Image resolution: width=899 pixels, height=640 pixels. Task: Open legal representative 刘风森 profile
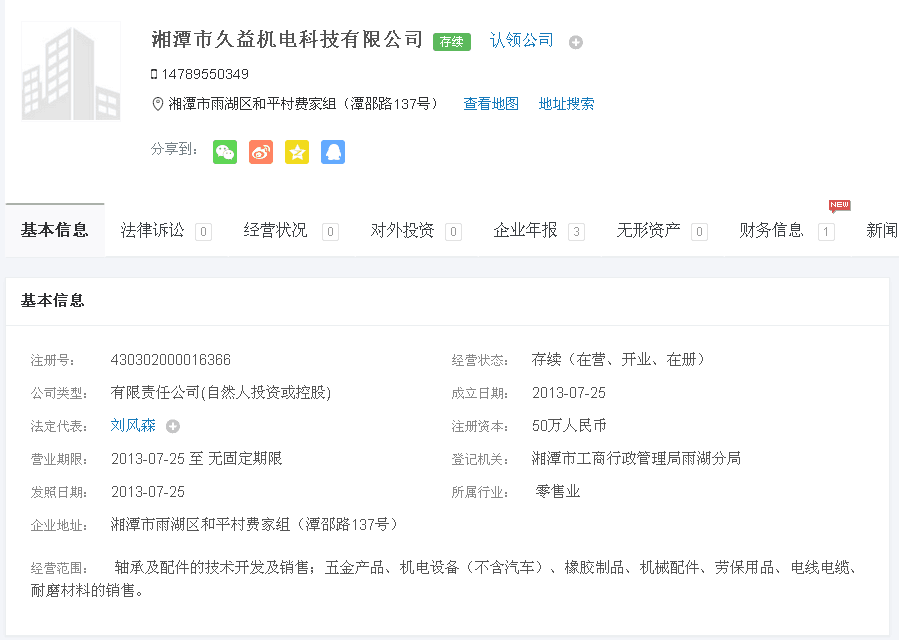tap(133, 425)
